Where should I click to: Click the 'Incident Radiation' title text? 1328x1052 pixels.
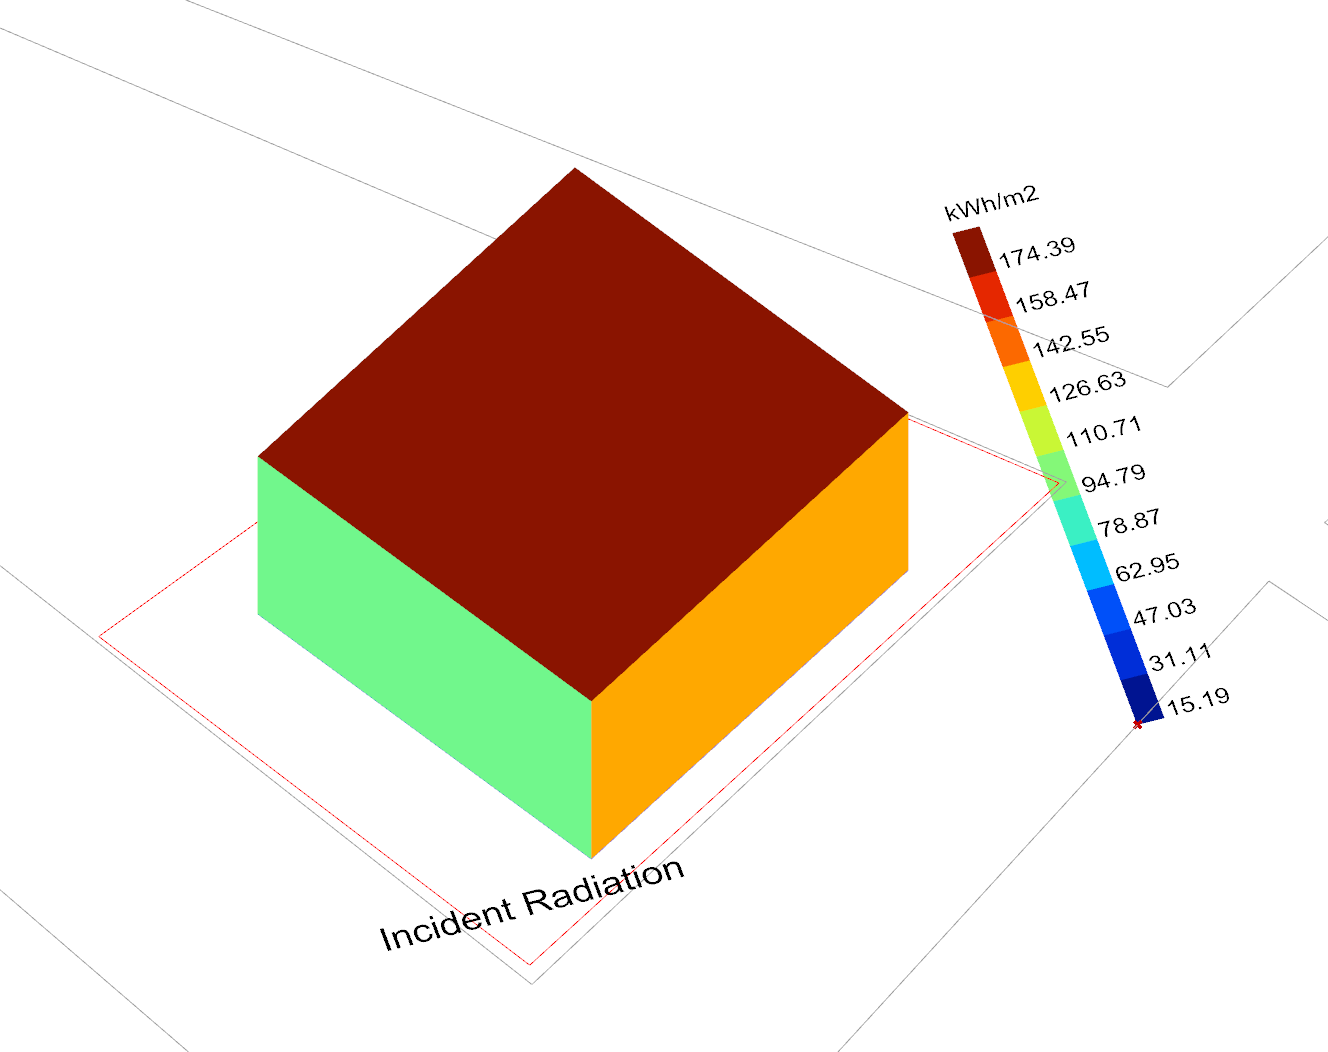[532, 905]
